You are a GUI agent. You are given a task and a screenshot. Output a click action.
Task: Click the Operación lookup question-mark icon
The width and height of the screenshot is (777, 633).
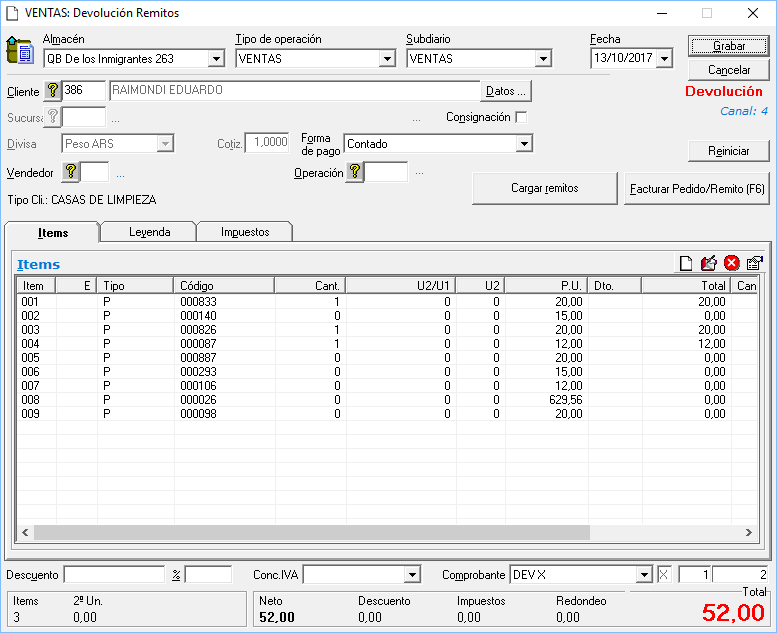click(x=355, y=172)
